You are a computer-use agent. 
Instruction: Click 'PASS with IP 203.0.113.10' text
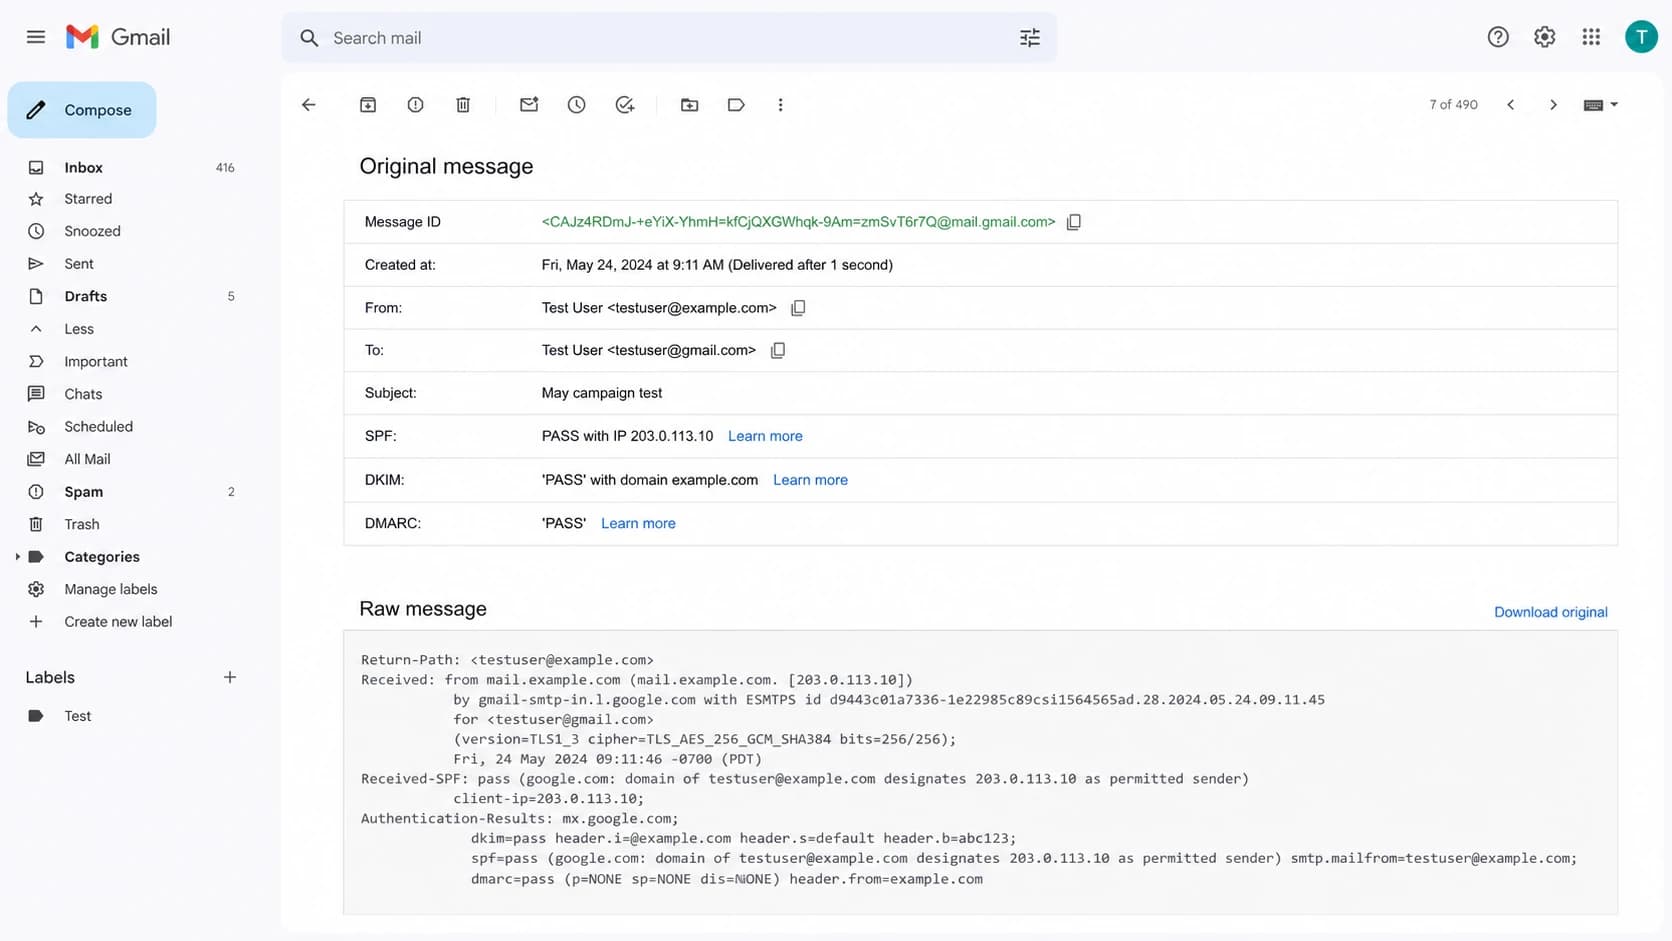[x=627, y=436]
